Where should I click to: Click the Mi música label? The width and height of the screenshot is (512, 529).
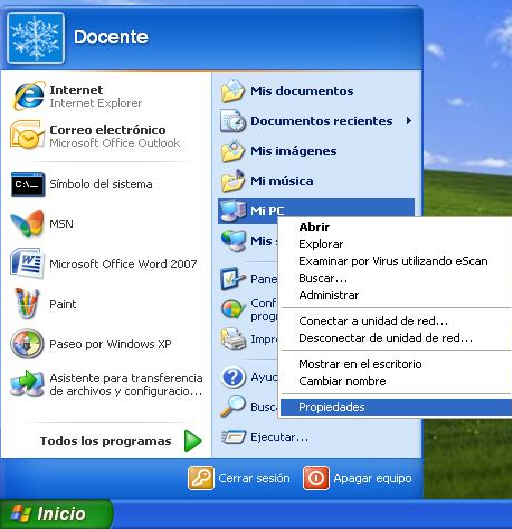[x=282, y=181]
